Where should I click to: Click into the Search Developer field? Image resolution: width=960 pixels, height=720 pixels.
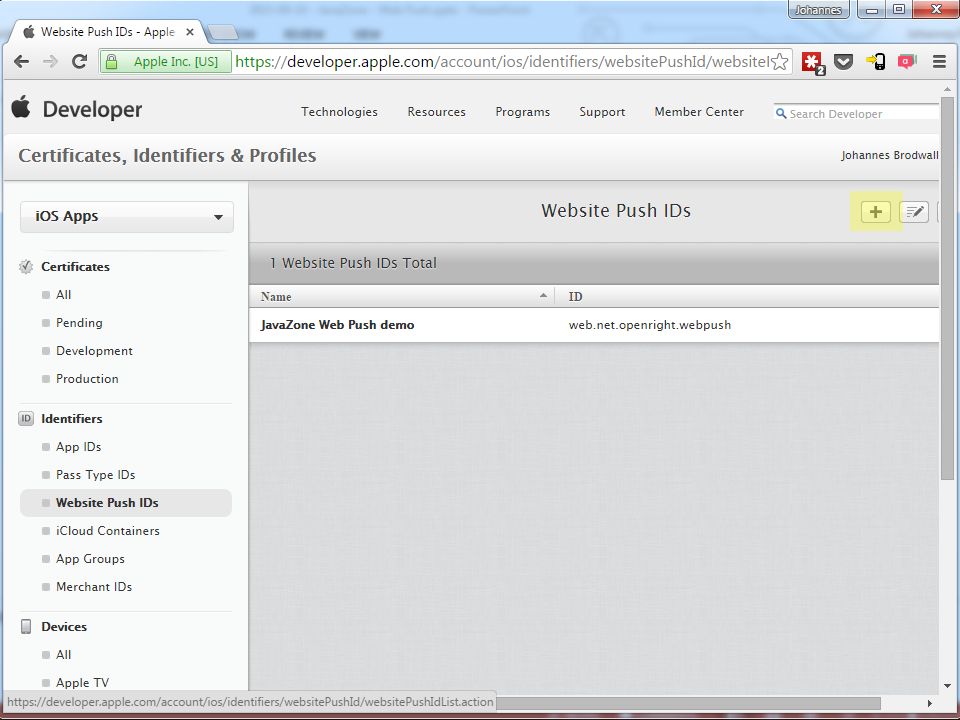point(855,113)
